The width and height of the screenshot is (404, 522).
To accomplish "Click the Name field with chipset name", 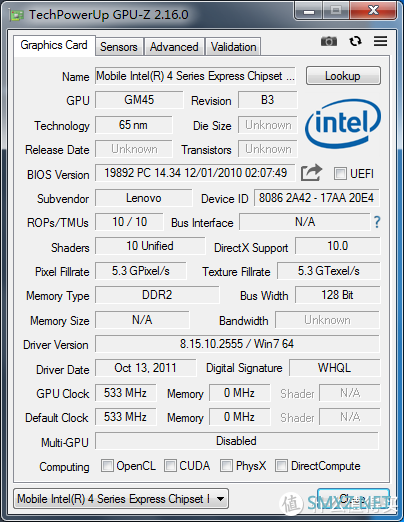I will tap(195, 76).
